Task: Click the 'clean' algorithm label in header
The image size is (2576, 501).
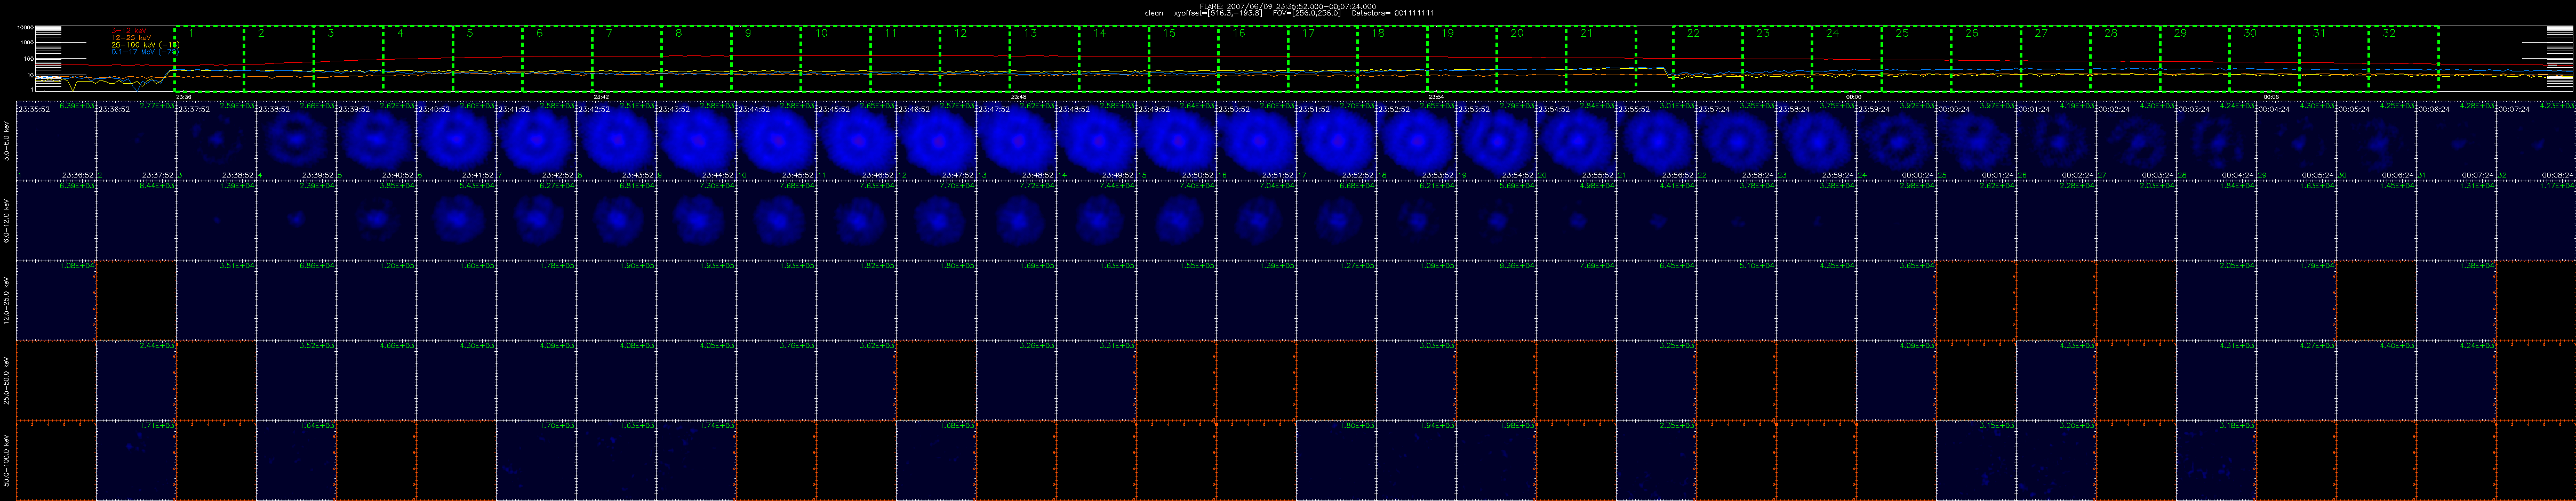Action: 1153,13
